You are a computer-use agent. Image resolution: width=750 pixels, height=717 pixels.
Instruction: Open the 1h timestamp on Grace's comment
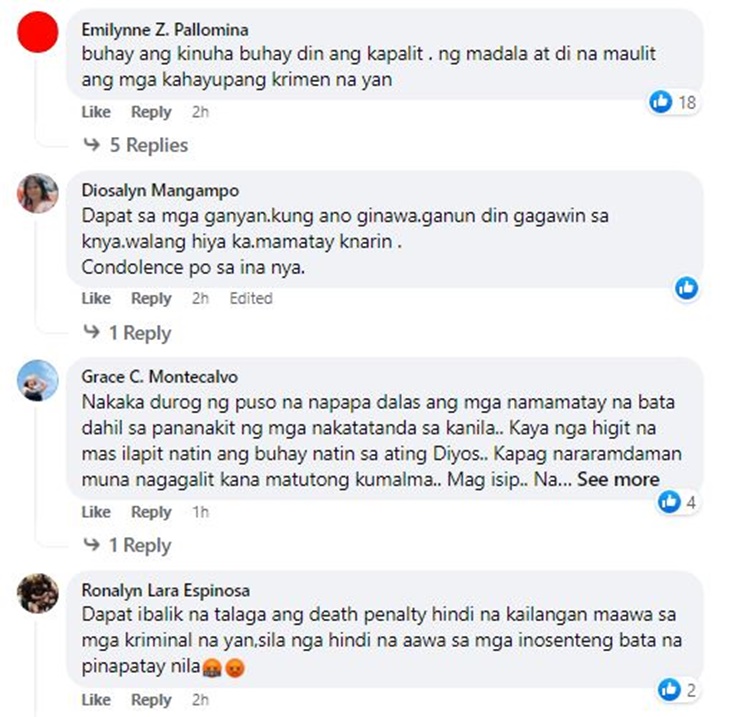(200, 512)
